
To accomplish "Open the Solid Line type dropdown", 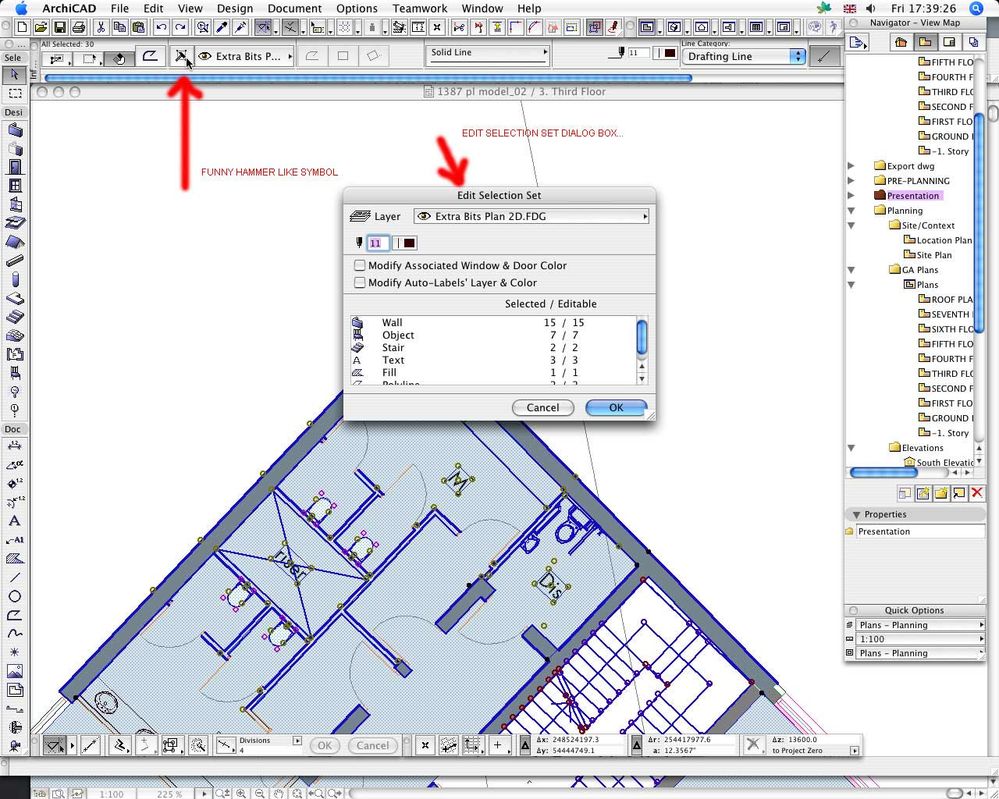I will pyautogui.click(x=489, y=53).
